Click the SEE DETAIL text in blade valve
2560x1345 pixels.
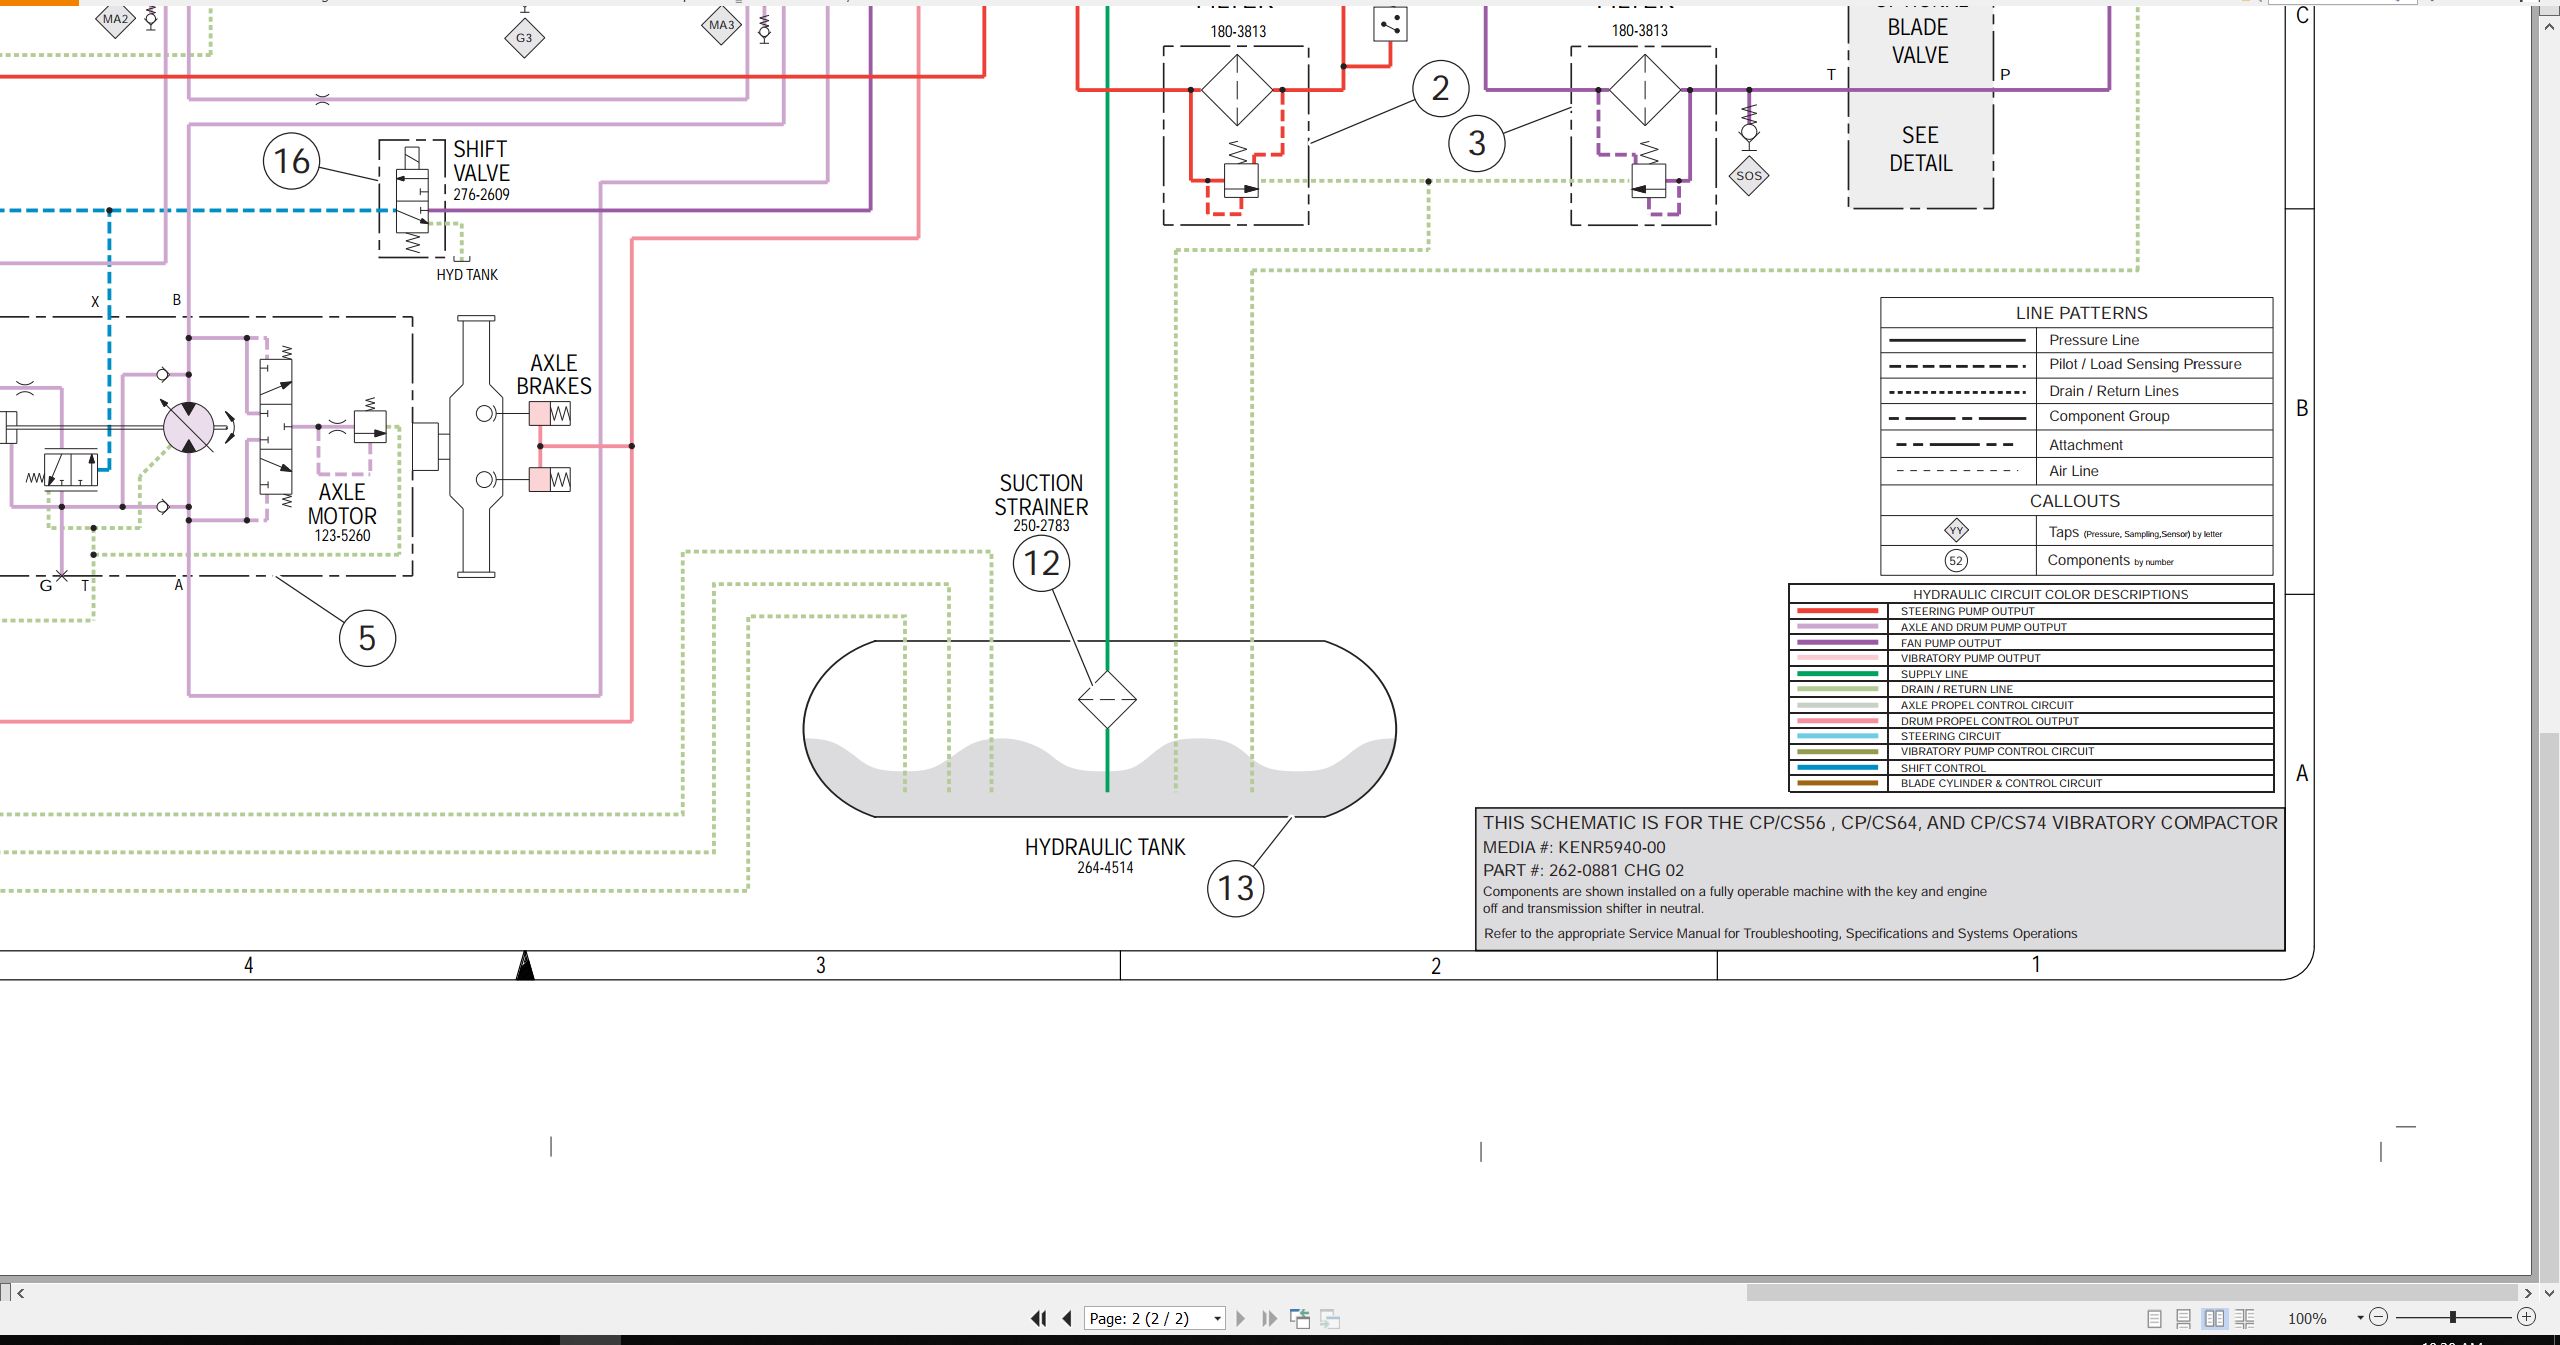pos(1920,149)
